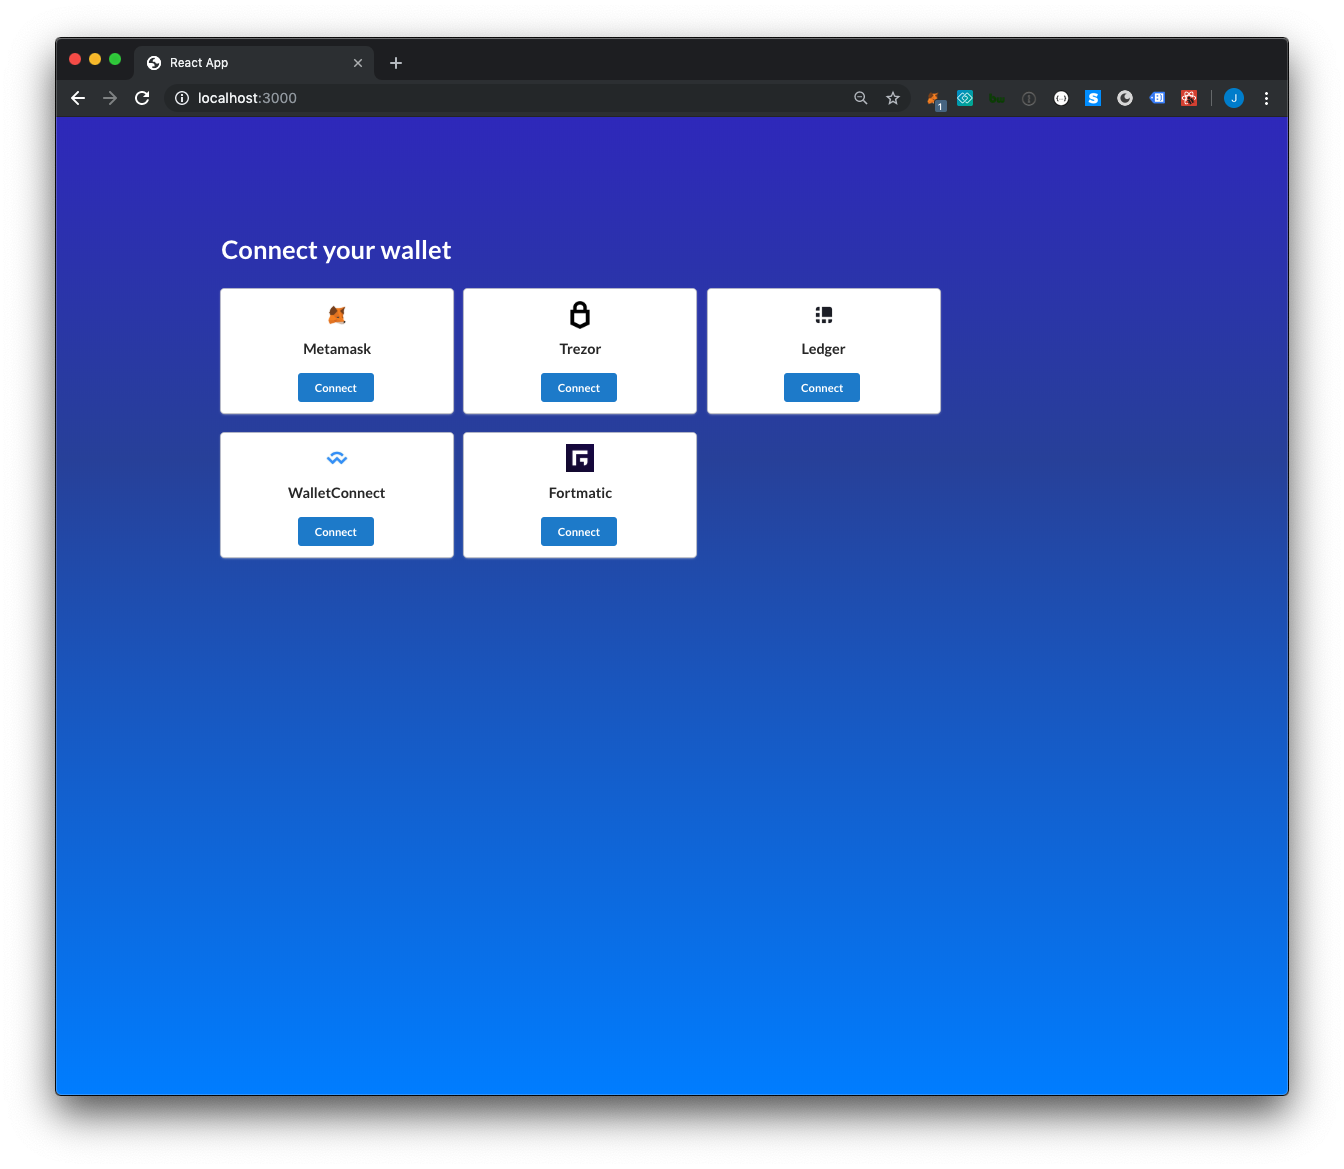The height and width of the screenshot is (1169, 1344).
Task: Open the teal diamond extension icon
Action: pyautogui.click(x=965, y=98)
